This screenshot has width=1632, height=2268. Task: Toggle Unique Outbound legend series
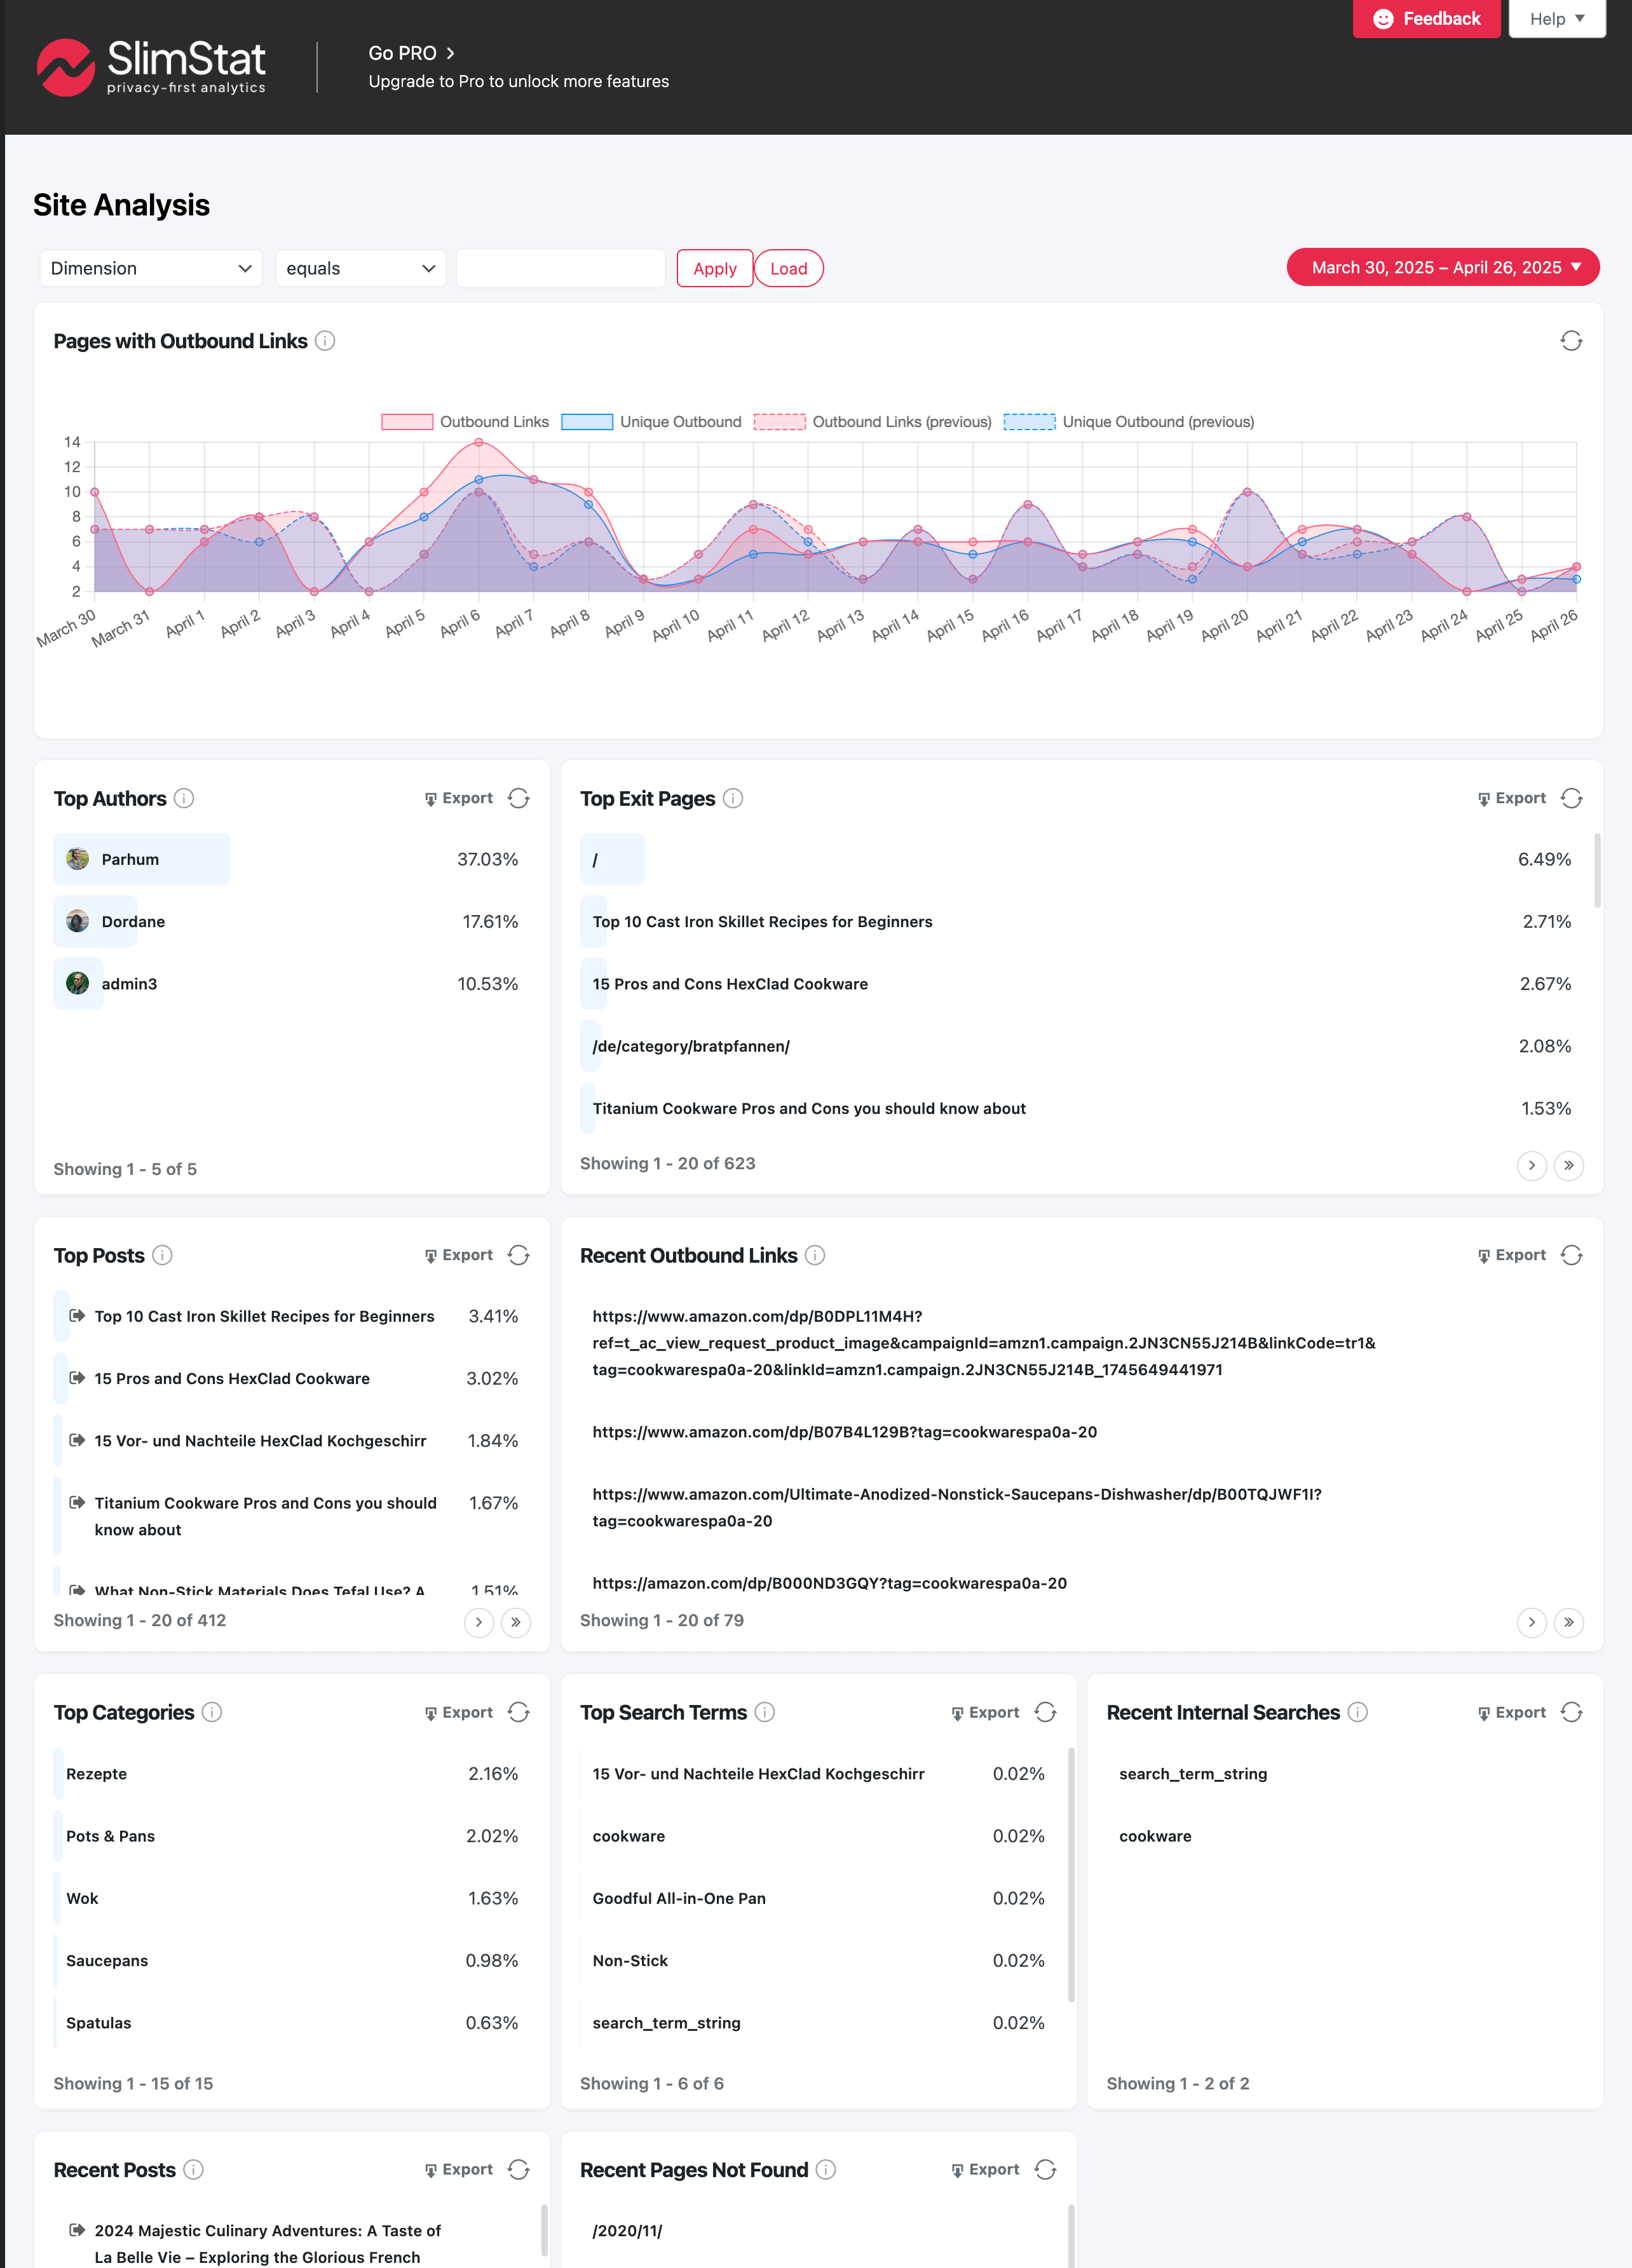(652, 422)
